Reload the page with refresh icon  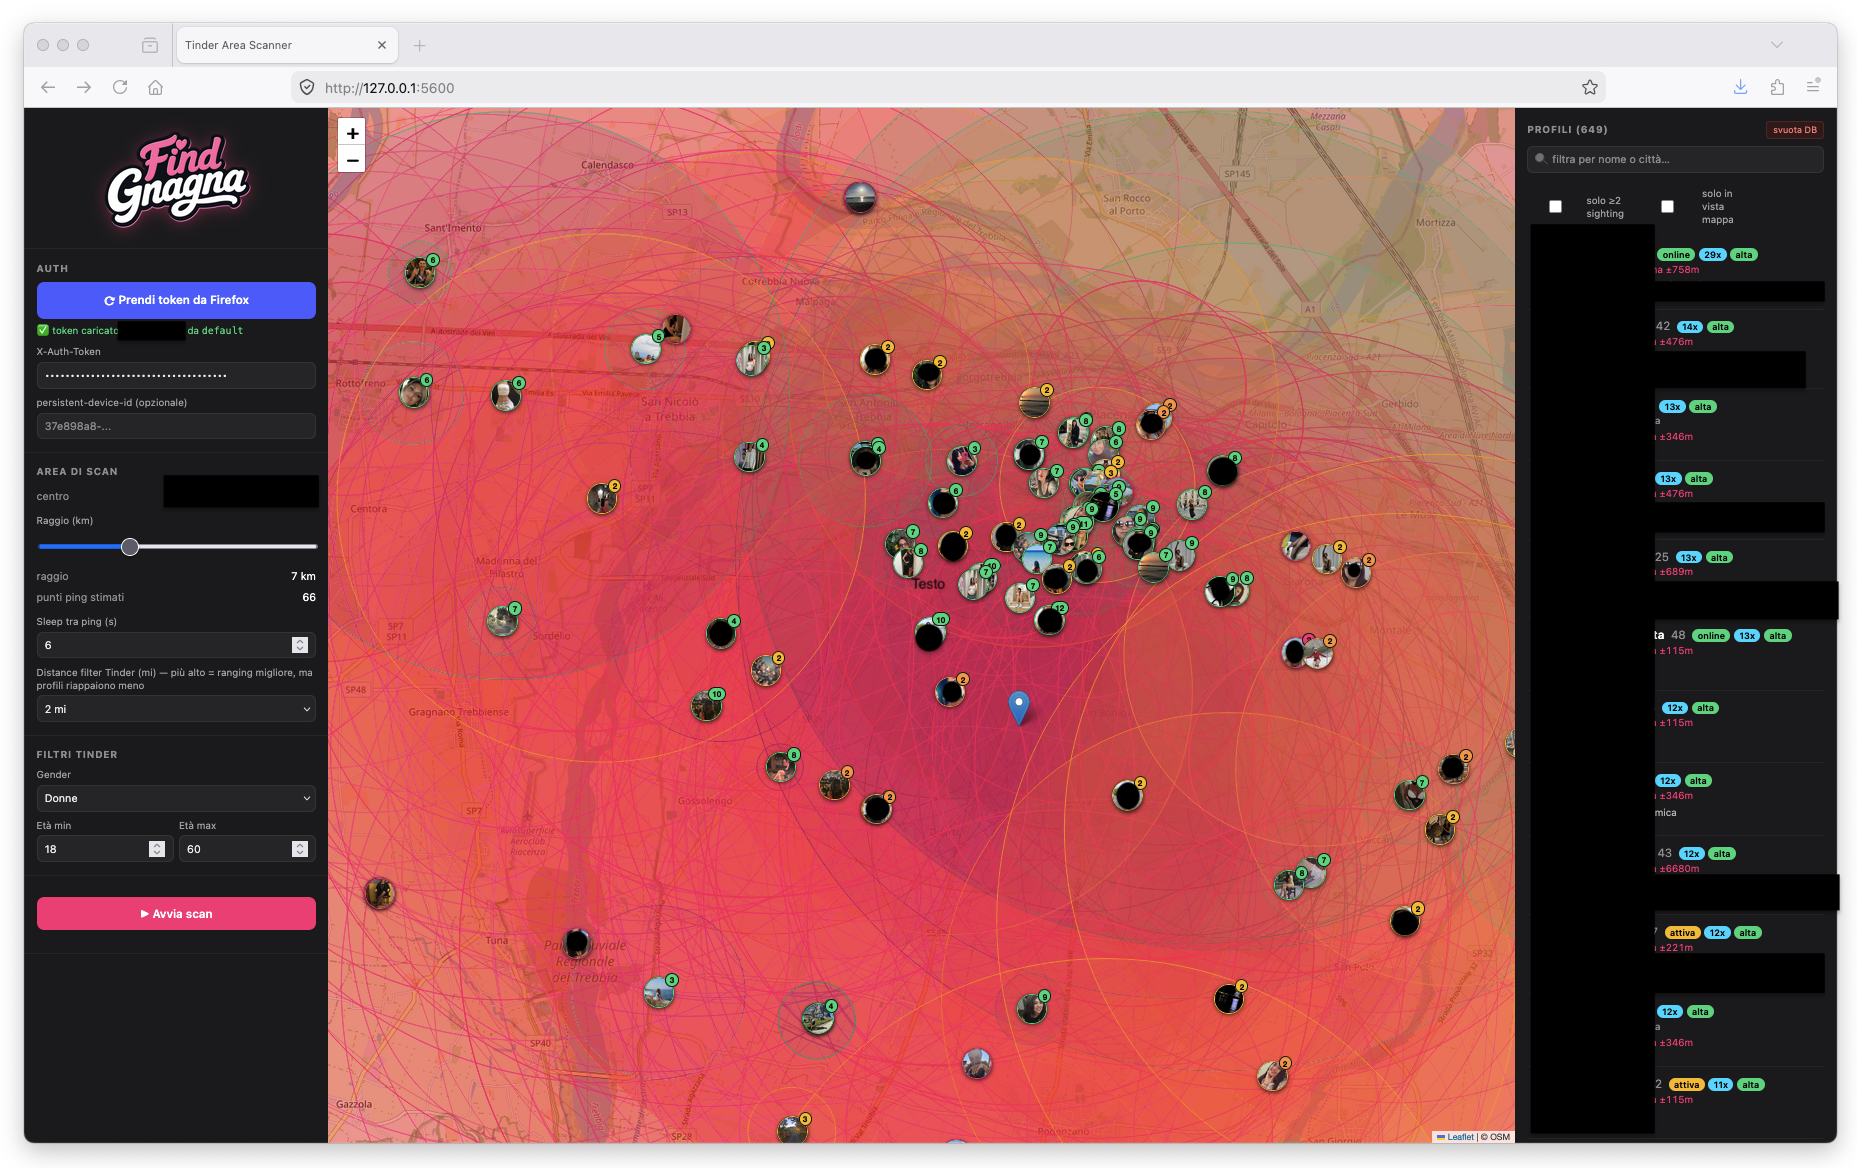(x=120, y=87)
